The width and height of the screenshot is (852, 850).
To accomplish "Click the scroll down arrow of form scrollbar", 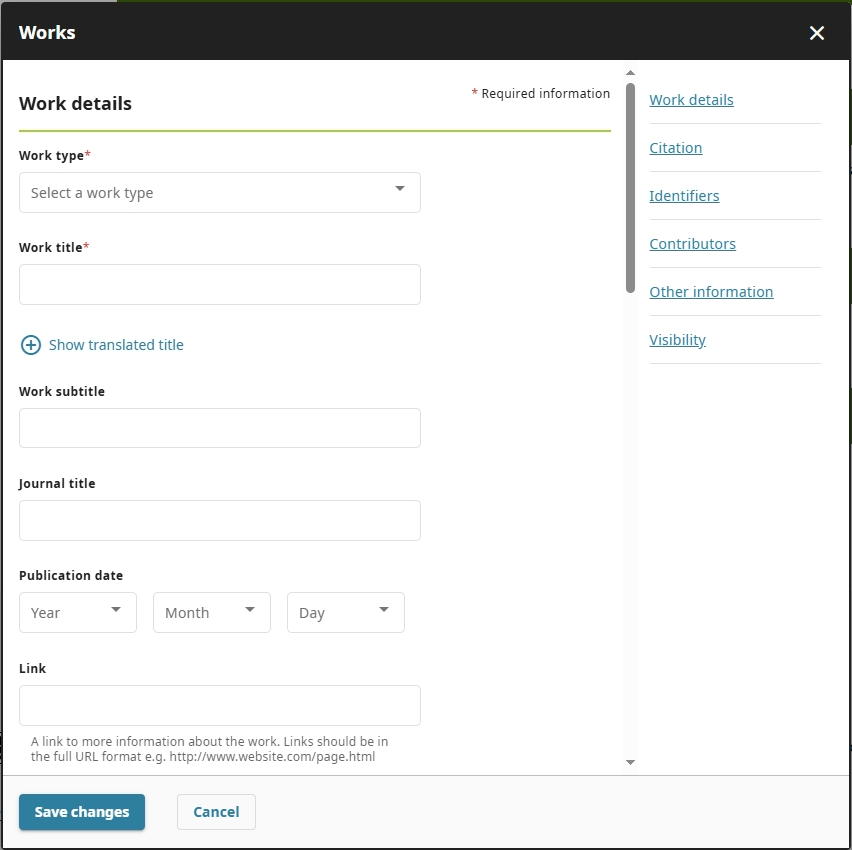I will (x=630, y=762).
